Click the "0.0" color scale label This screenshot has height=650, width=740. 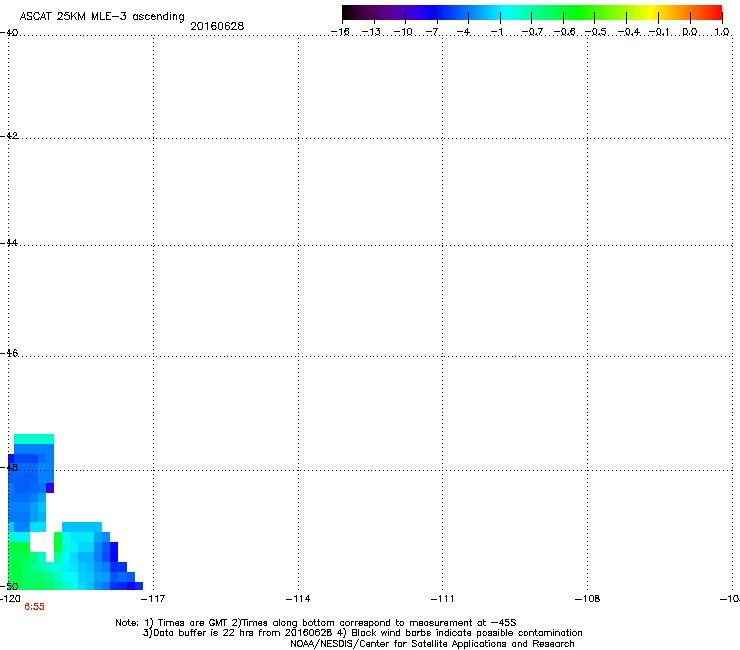690,32
